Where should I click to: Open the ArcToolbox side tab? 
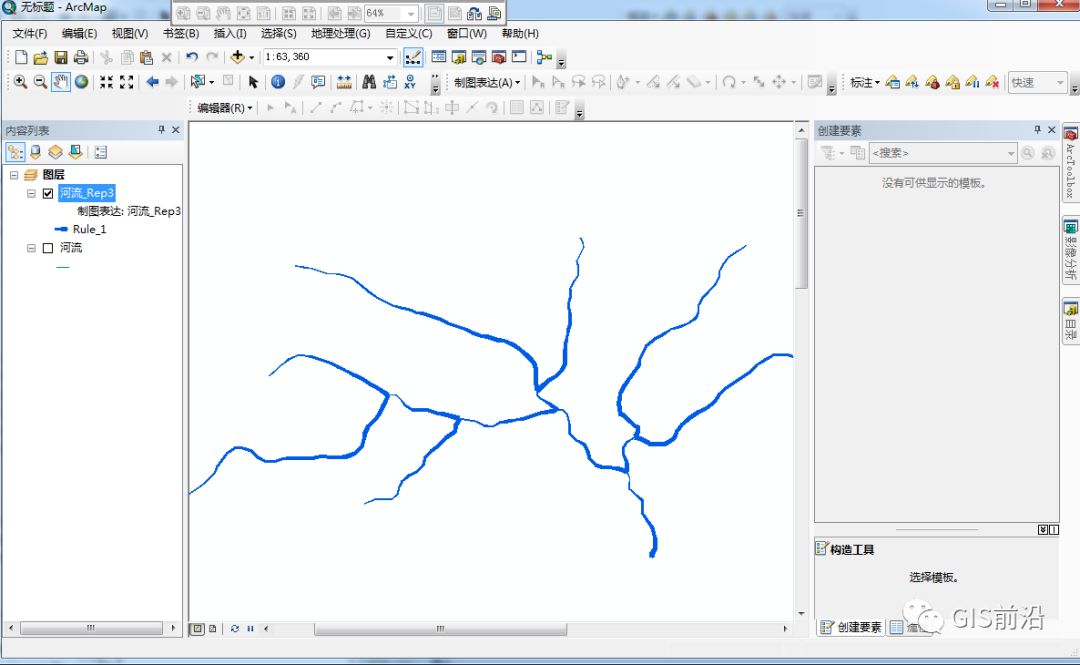tap(1070, 164)
